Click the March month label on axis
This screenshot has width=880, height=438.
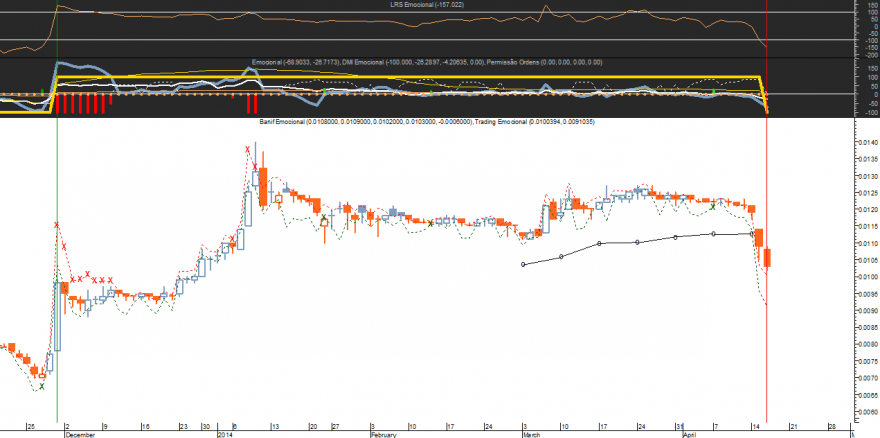[x=531, y=435]
